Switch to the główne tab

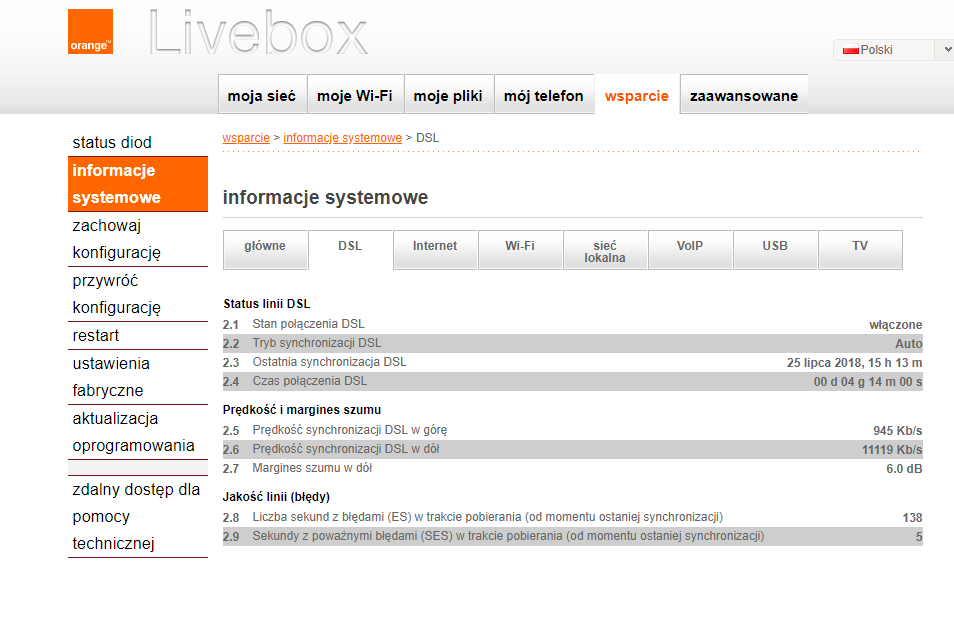click(265, 247)
